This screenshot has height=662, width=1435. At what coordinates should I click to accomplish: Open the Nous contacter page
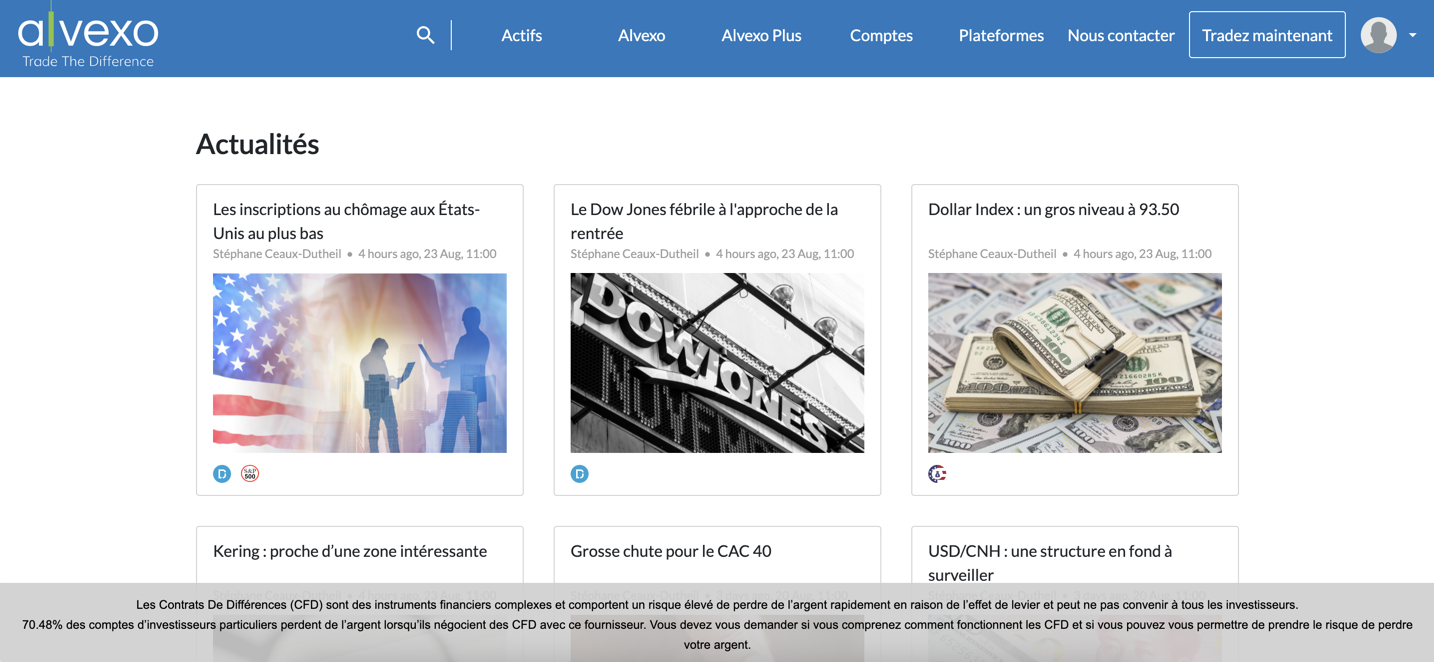click(x=1120, y=34)
